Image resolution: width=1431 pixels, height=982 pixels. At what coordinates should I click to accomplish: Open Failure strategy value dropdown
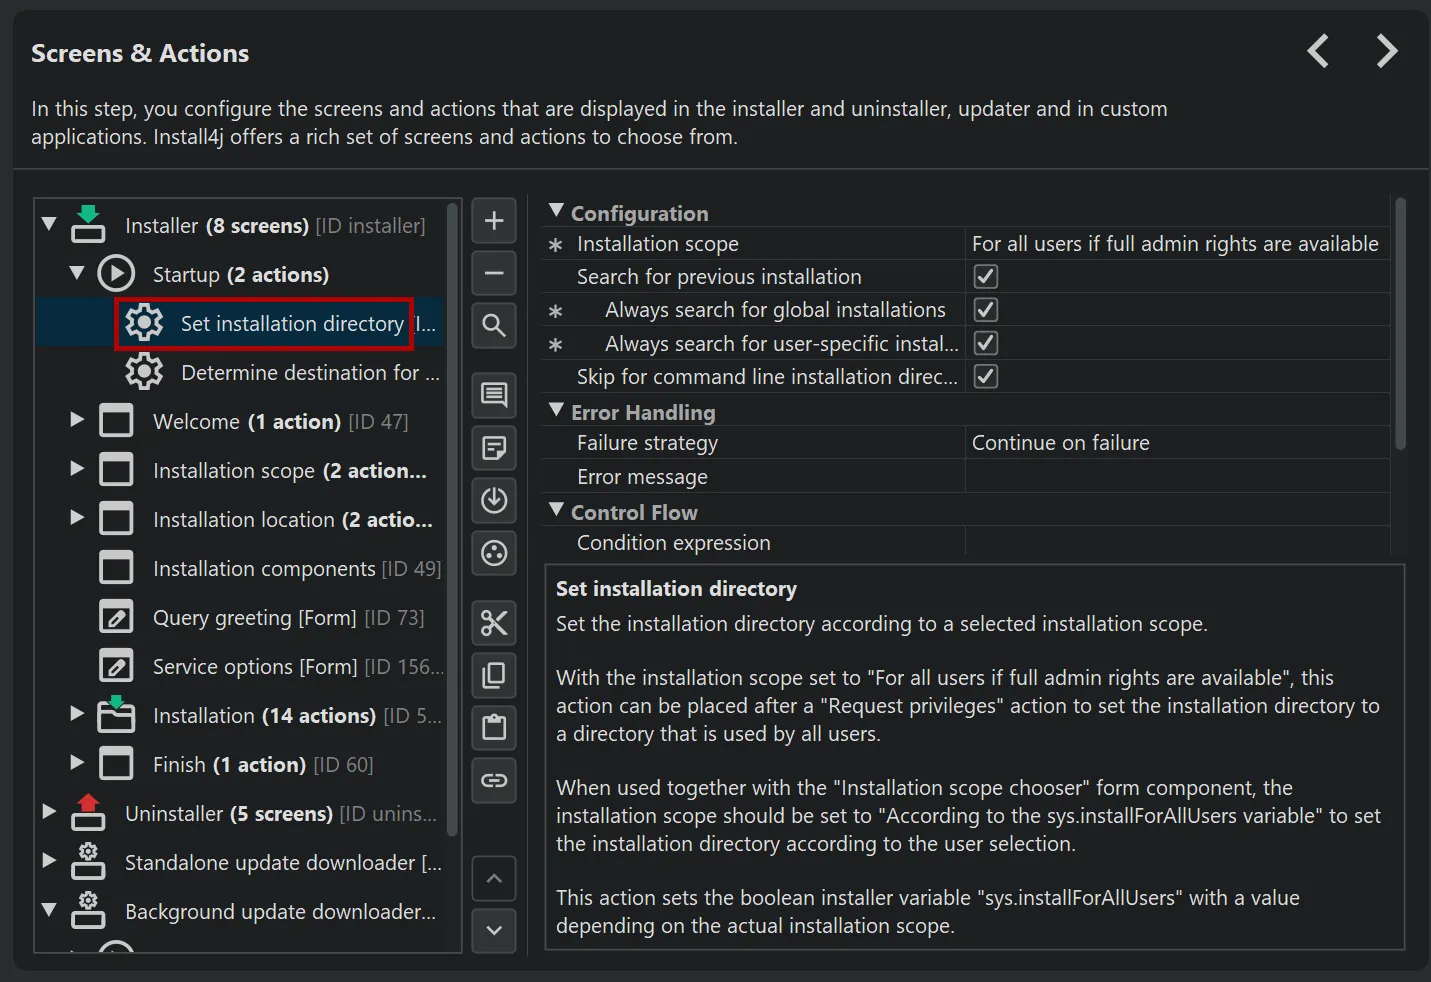[1176, 443]
